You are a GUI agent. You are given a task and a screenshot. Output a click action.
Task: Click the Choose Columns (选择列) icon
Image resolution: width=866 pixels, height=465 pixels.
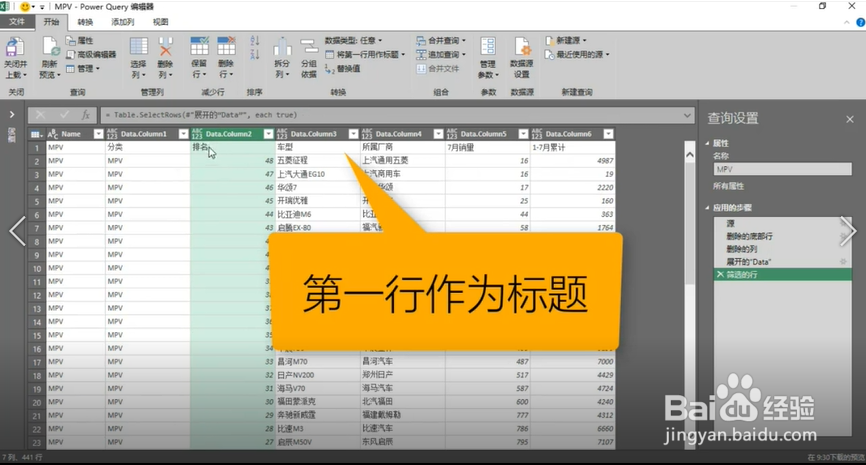[139, 46]
